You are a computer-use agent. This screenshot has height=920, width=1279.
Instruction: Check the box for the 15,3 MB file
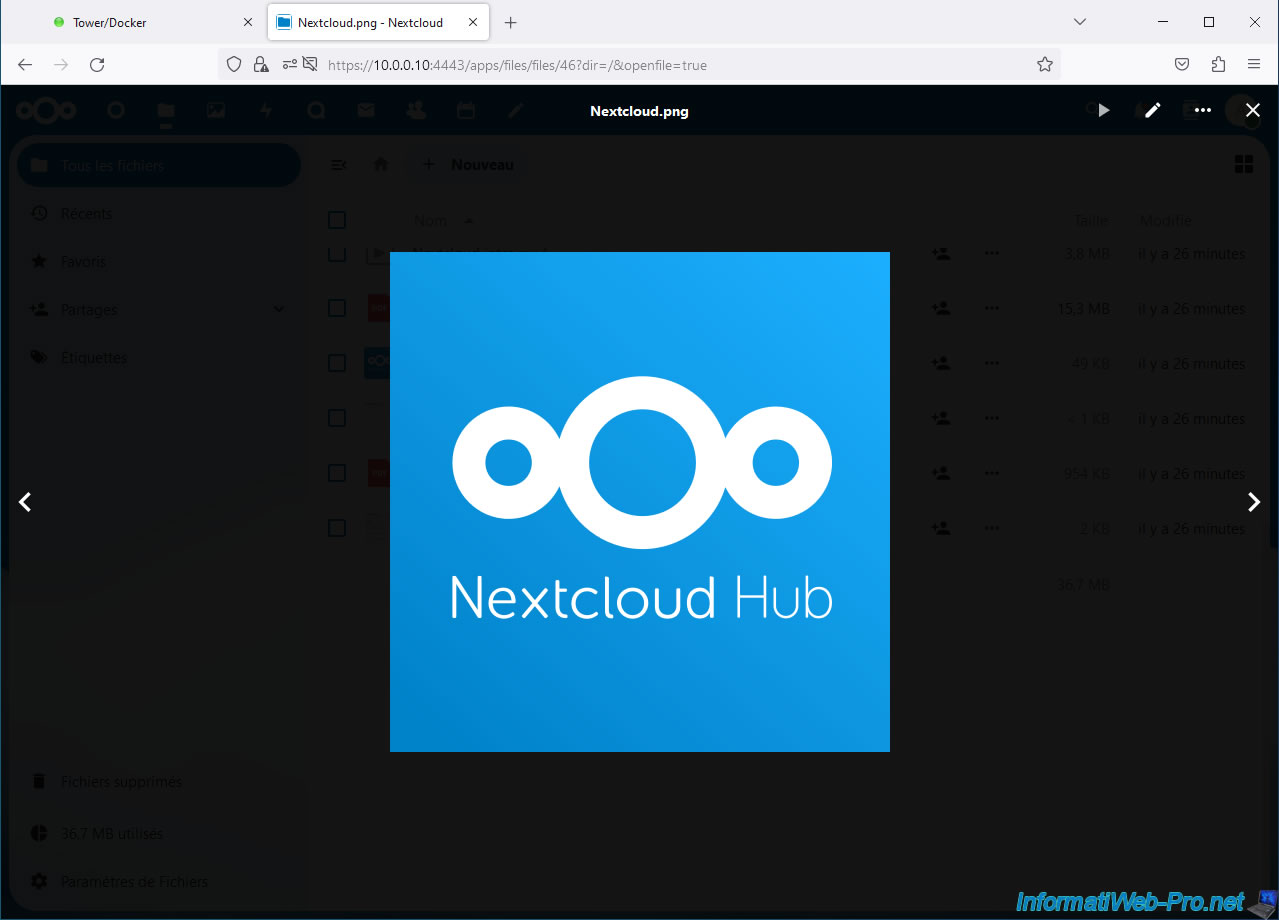pyautogui.click(x=337, y=308)
